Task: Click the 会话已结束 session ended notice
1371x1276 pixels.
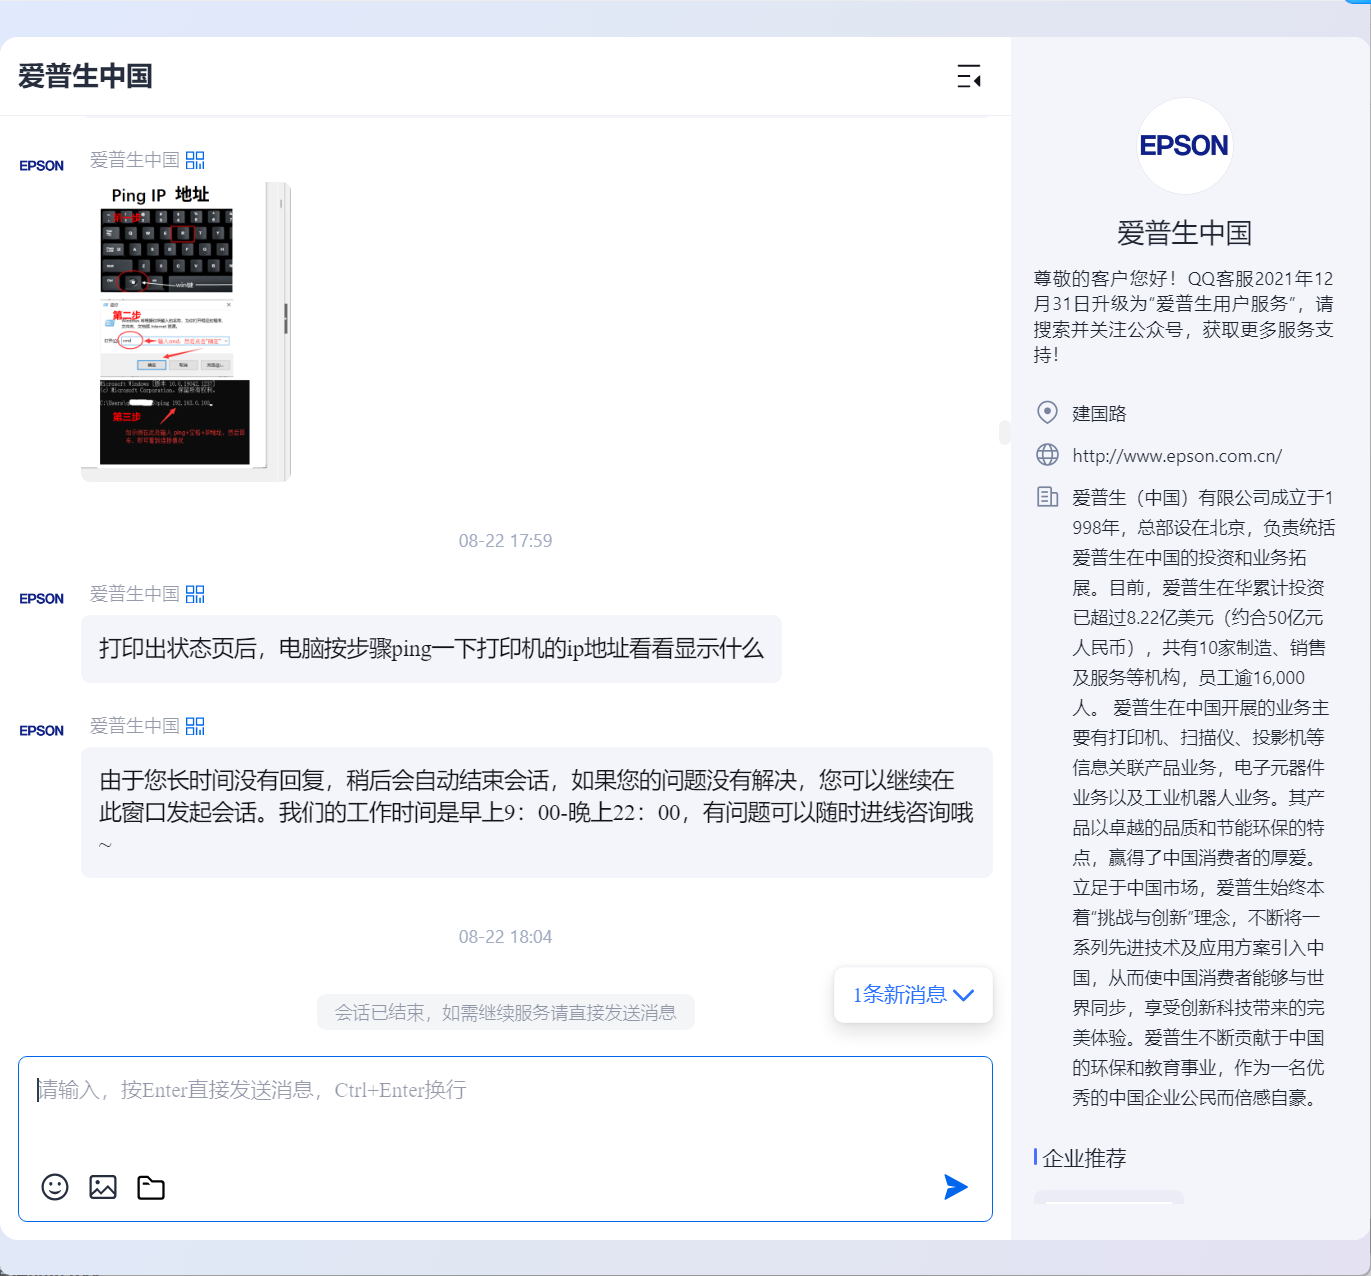Action: [506, 1013]
